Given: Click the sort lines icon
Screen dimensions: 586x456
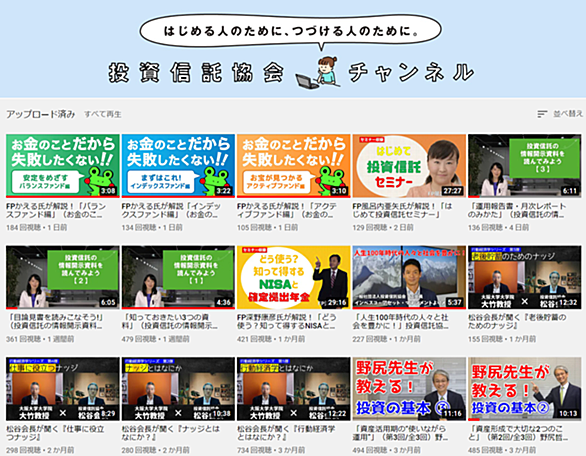Looking at the screenshot, I should (542, 114).
